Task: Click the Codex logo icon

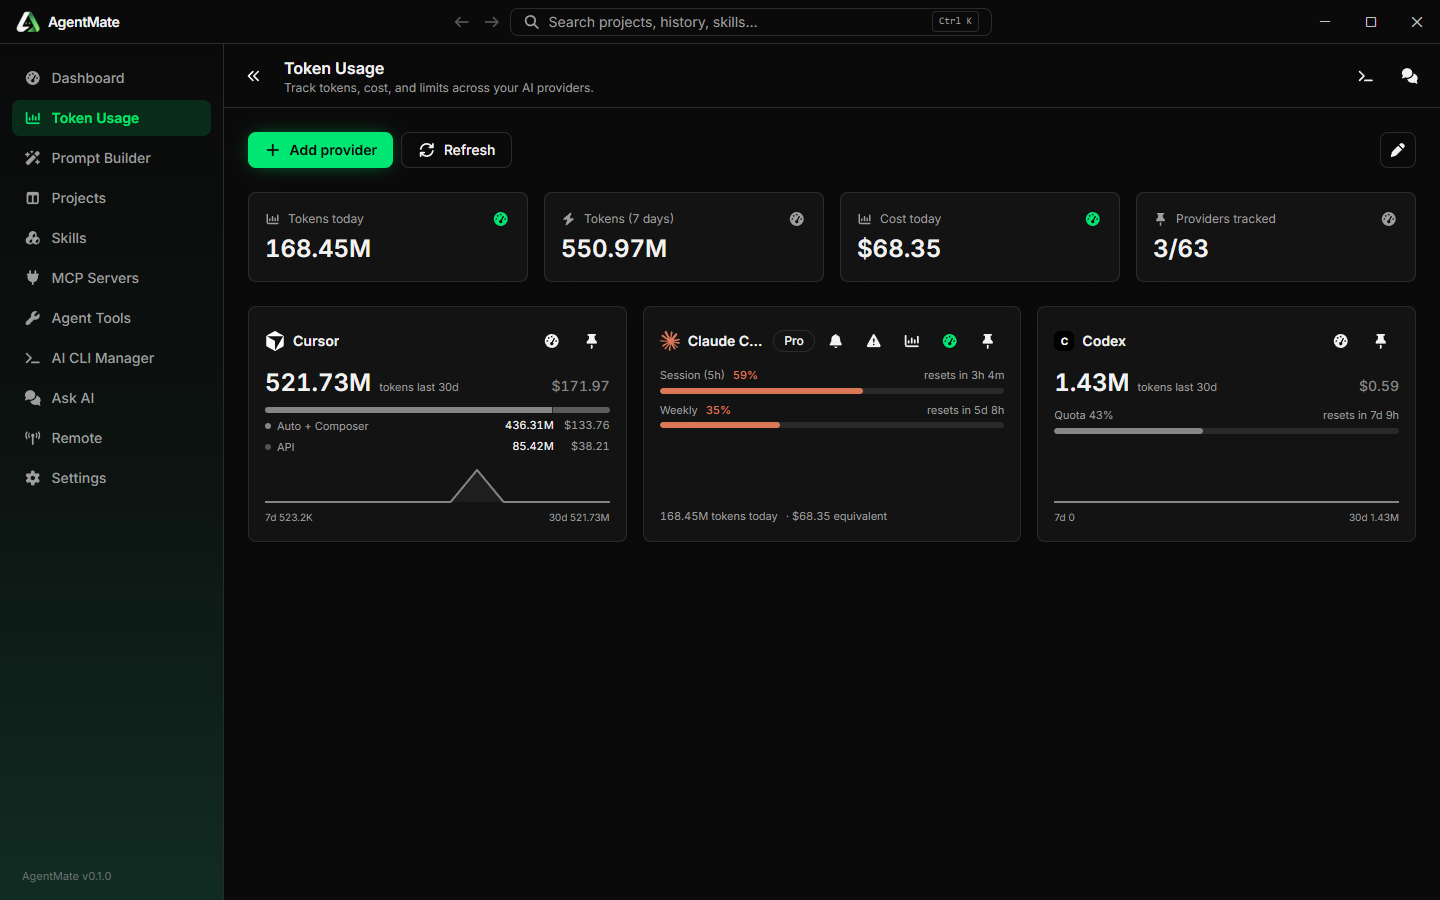Action: point(1064,341)
